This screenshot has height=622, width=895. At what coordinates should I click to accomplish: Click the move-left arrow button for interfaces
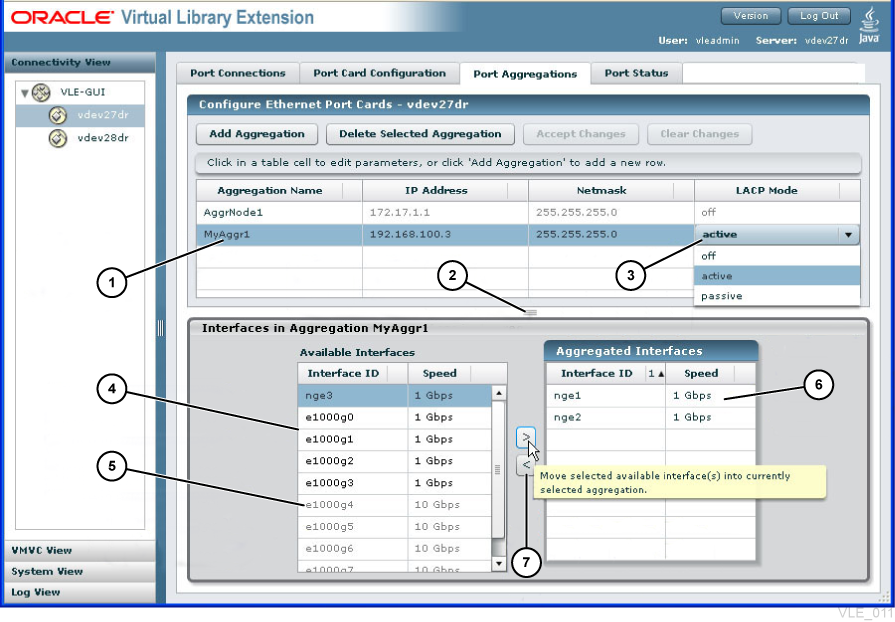[526, 465]
